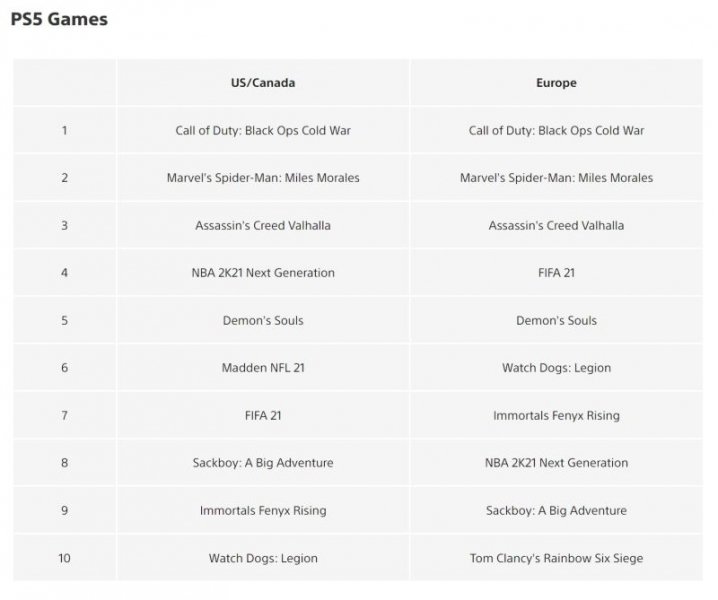Select Watch Dogs: Legion under Europe
This screenshot has height=600, width=718.
556,368
